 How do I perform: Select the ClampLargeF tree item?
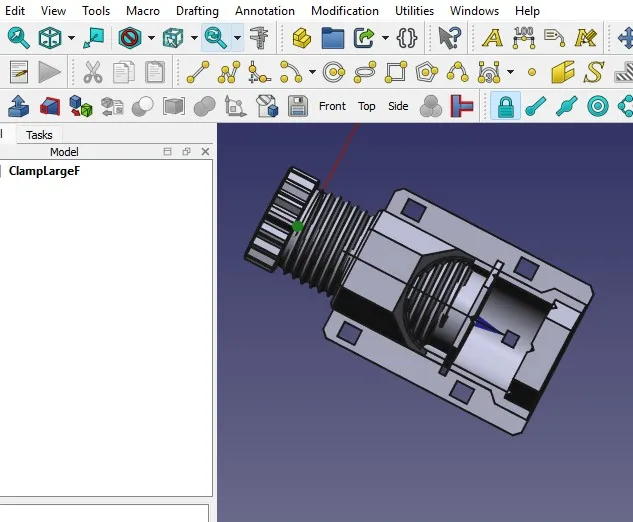[44, 171]
